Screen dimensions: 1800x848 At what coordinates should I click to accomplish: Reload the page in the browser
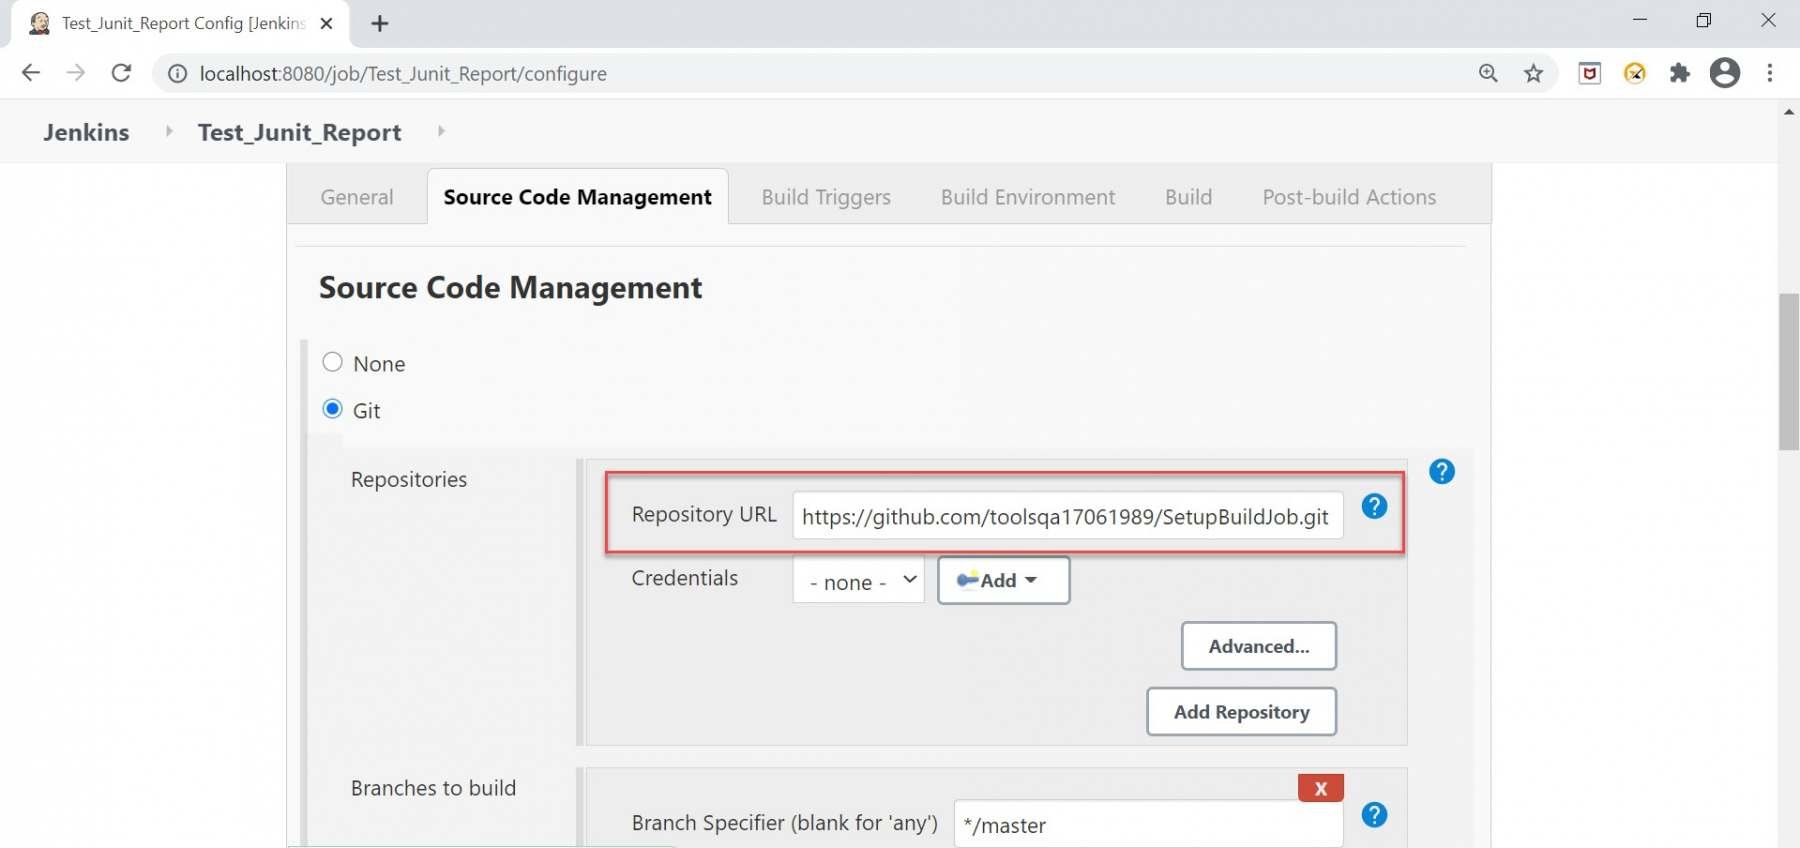pos(121,73)
